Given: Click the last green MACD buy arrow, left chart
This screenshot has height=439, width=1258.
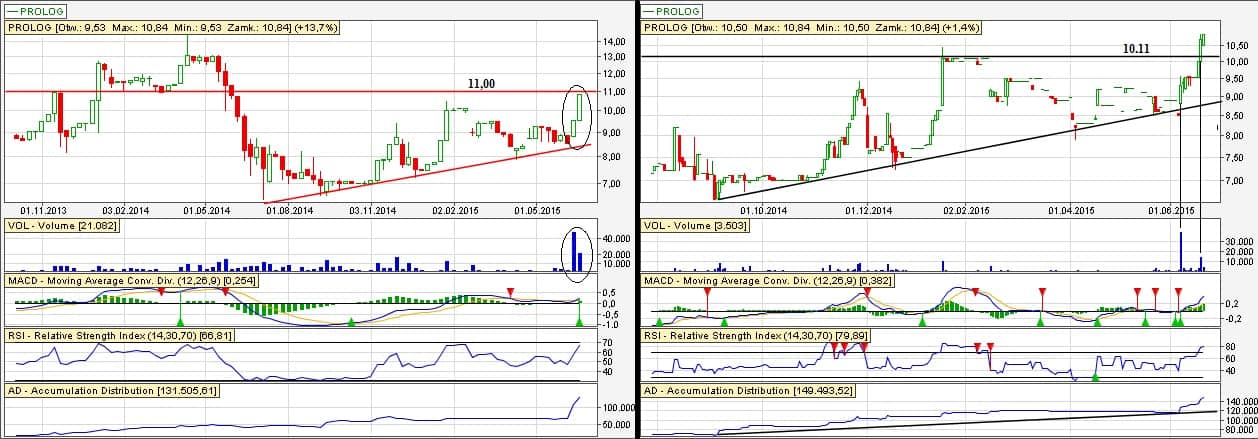Looking at the screenshot, I should click(581, 319).
